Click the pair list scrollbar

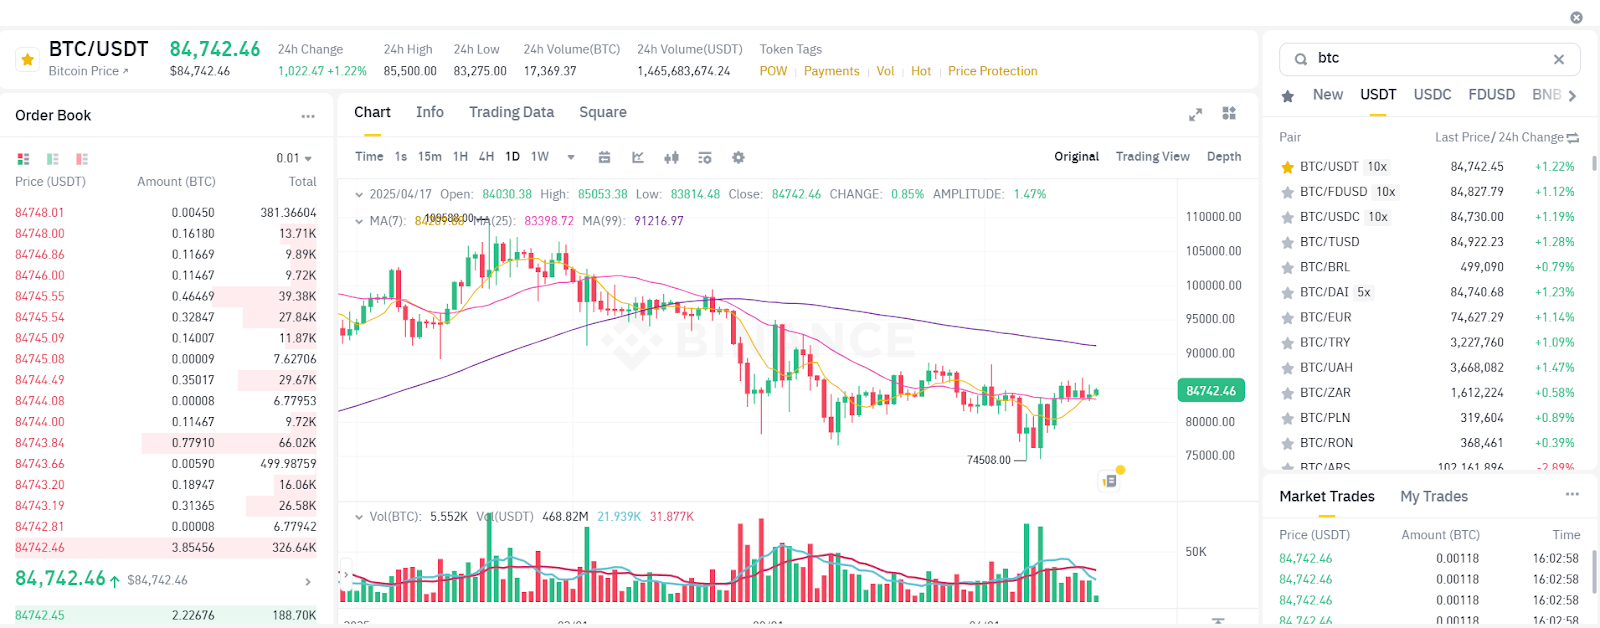click(1594, 164)
